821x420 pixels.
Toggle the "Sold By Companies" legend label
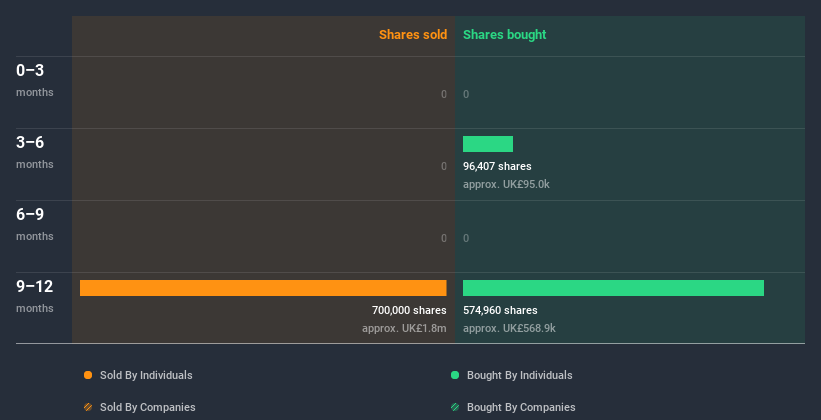pos(147,407)
